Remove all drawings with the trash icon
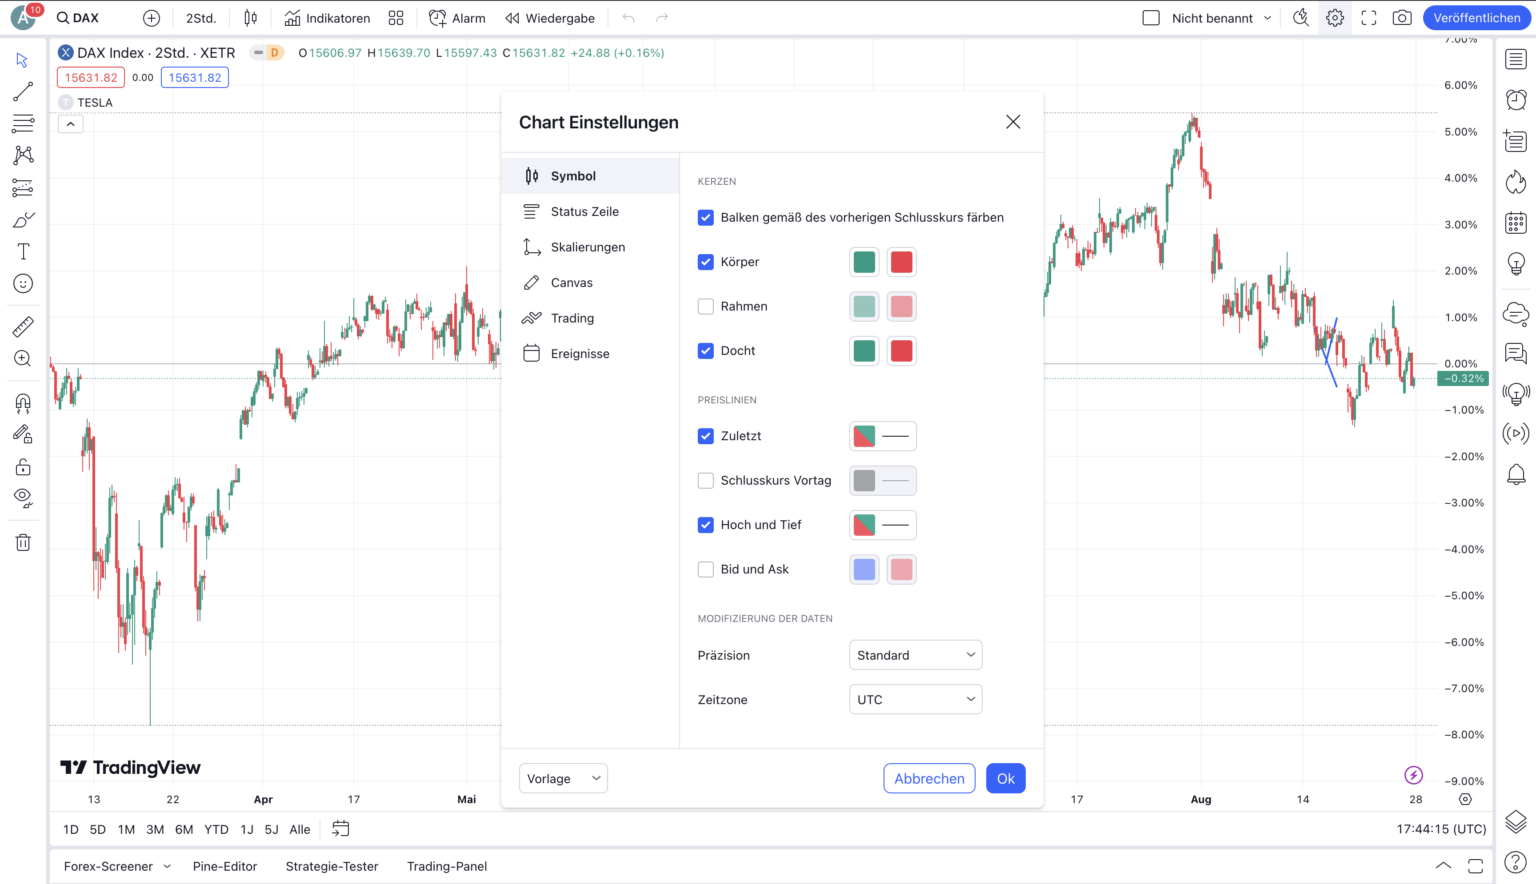Screen dimensions: 1536x884 tap(22, 541)
